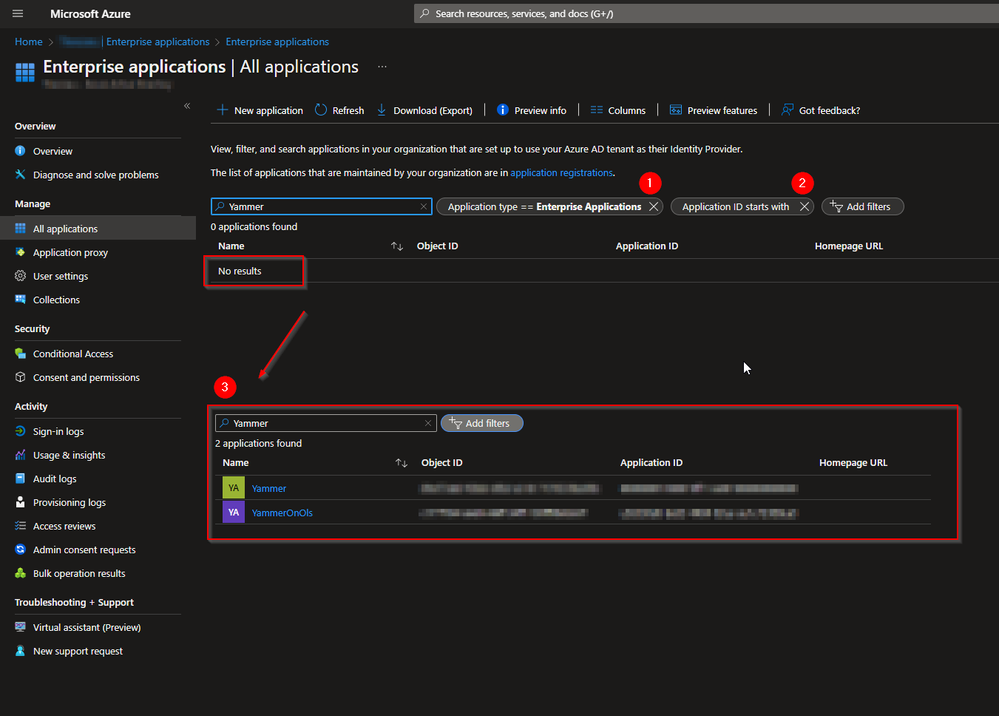The width and height of the screenshot is (999, 716).
Task: Click the lower Add filters button
Action: click(x=482, y=423)
